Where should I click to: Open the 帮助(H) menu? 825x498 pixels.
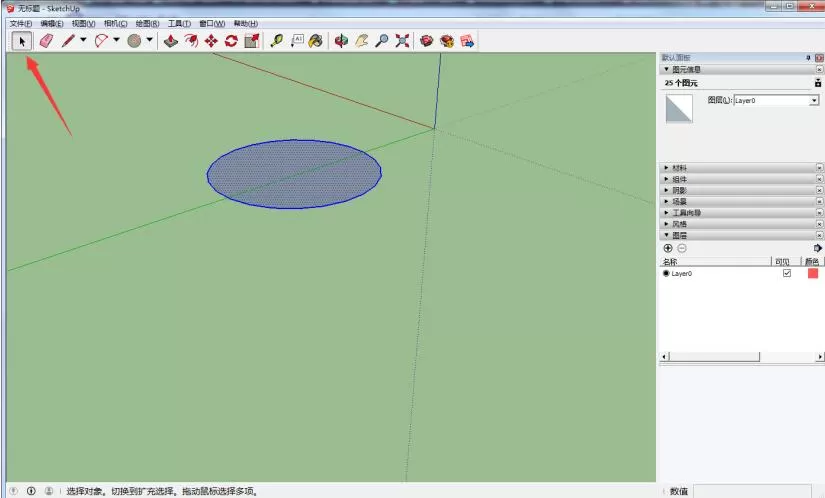(246, 24)
